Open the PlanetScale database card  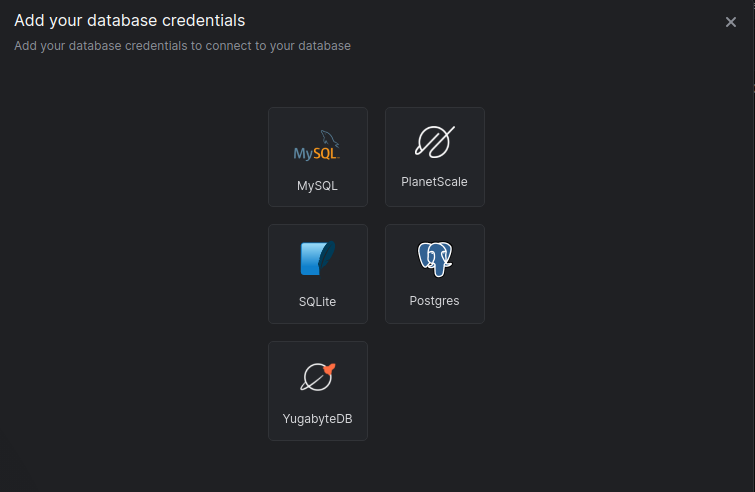(x=434, y=157)
